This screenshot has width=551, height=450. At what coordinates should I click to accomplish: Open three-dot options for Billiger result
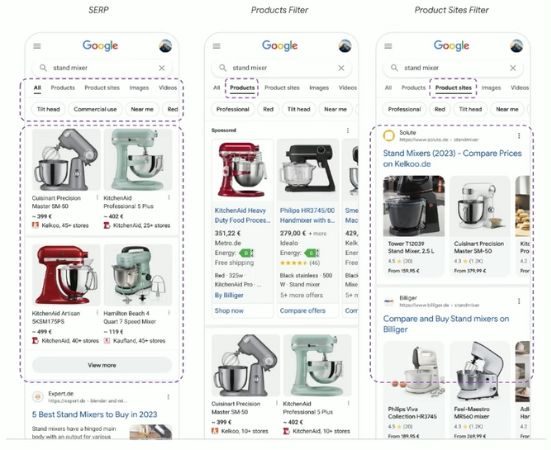coord(519,301)
